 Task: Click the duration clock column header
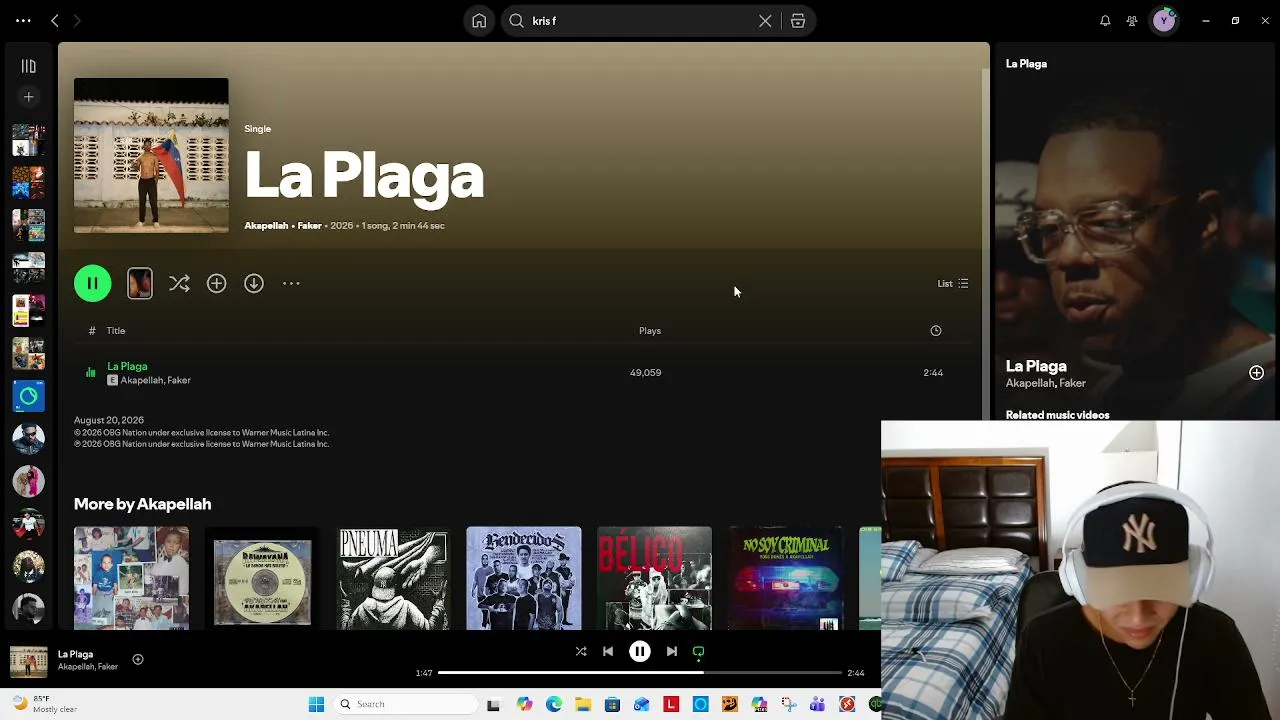click(x=936, y=331)
